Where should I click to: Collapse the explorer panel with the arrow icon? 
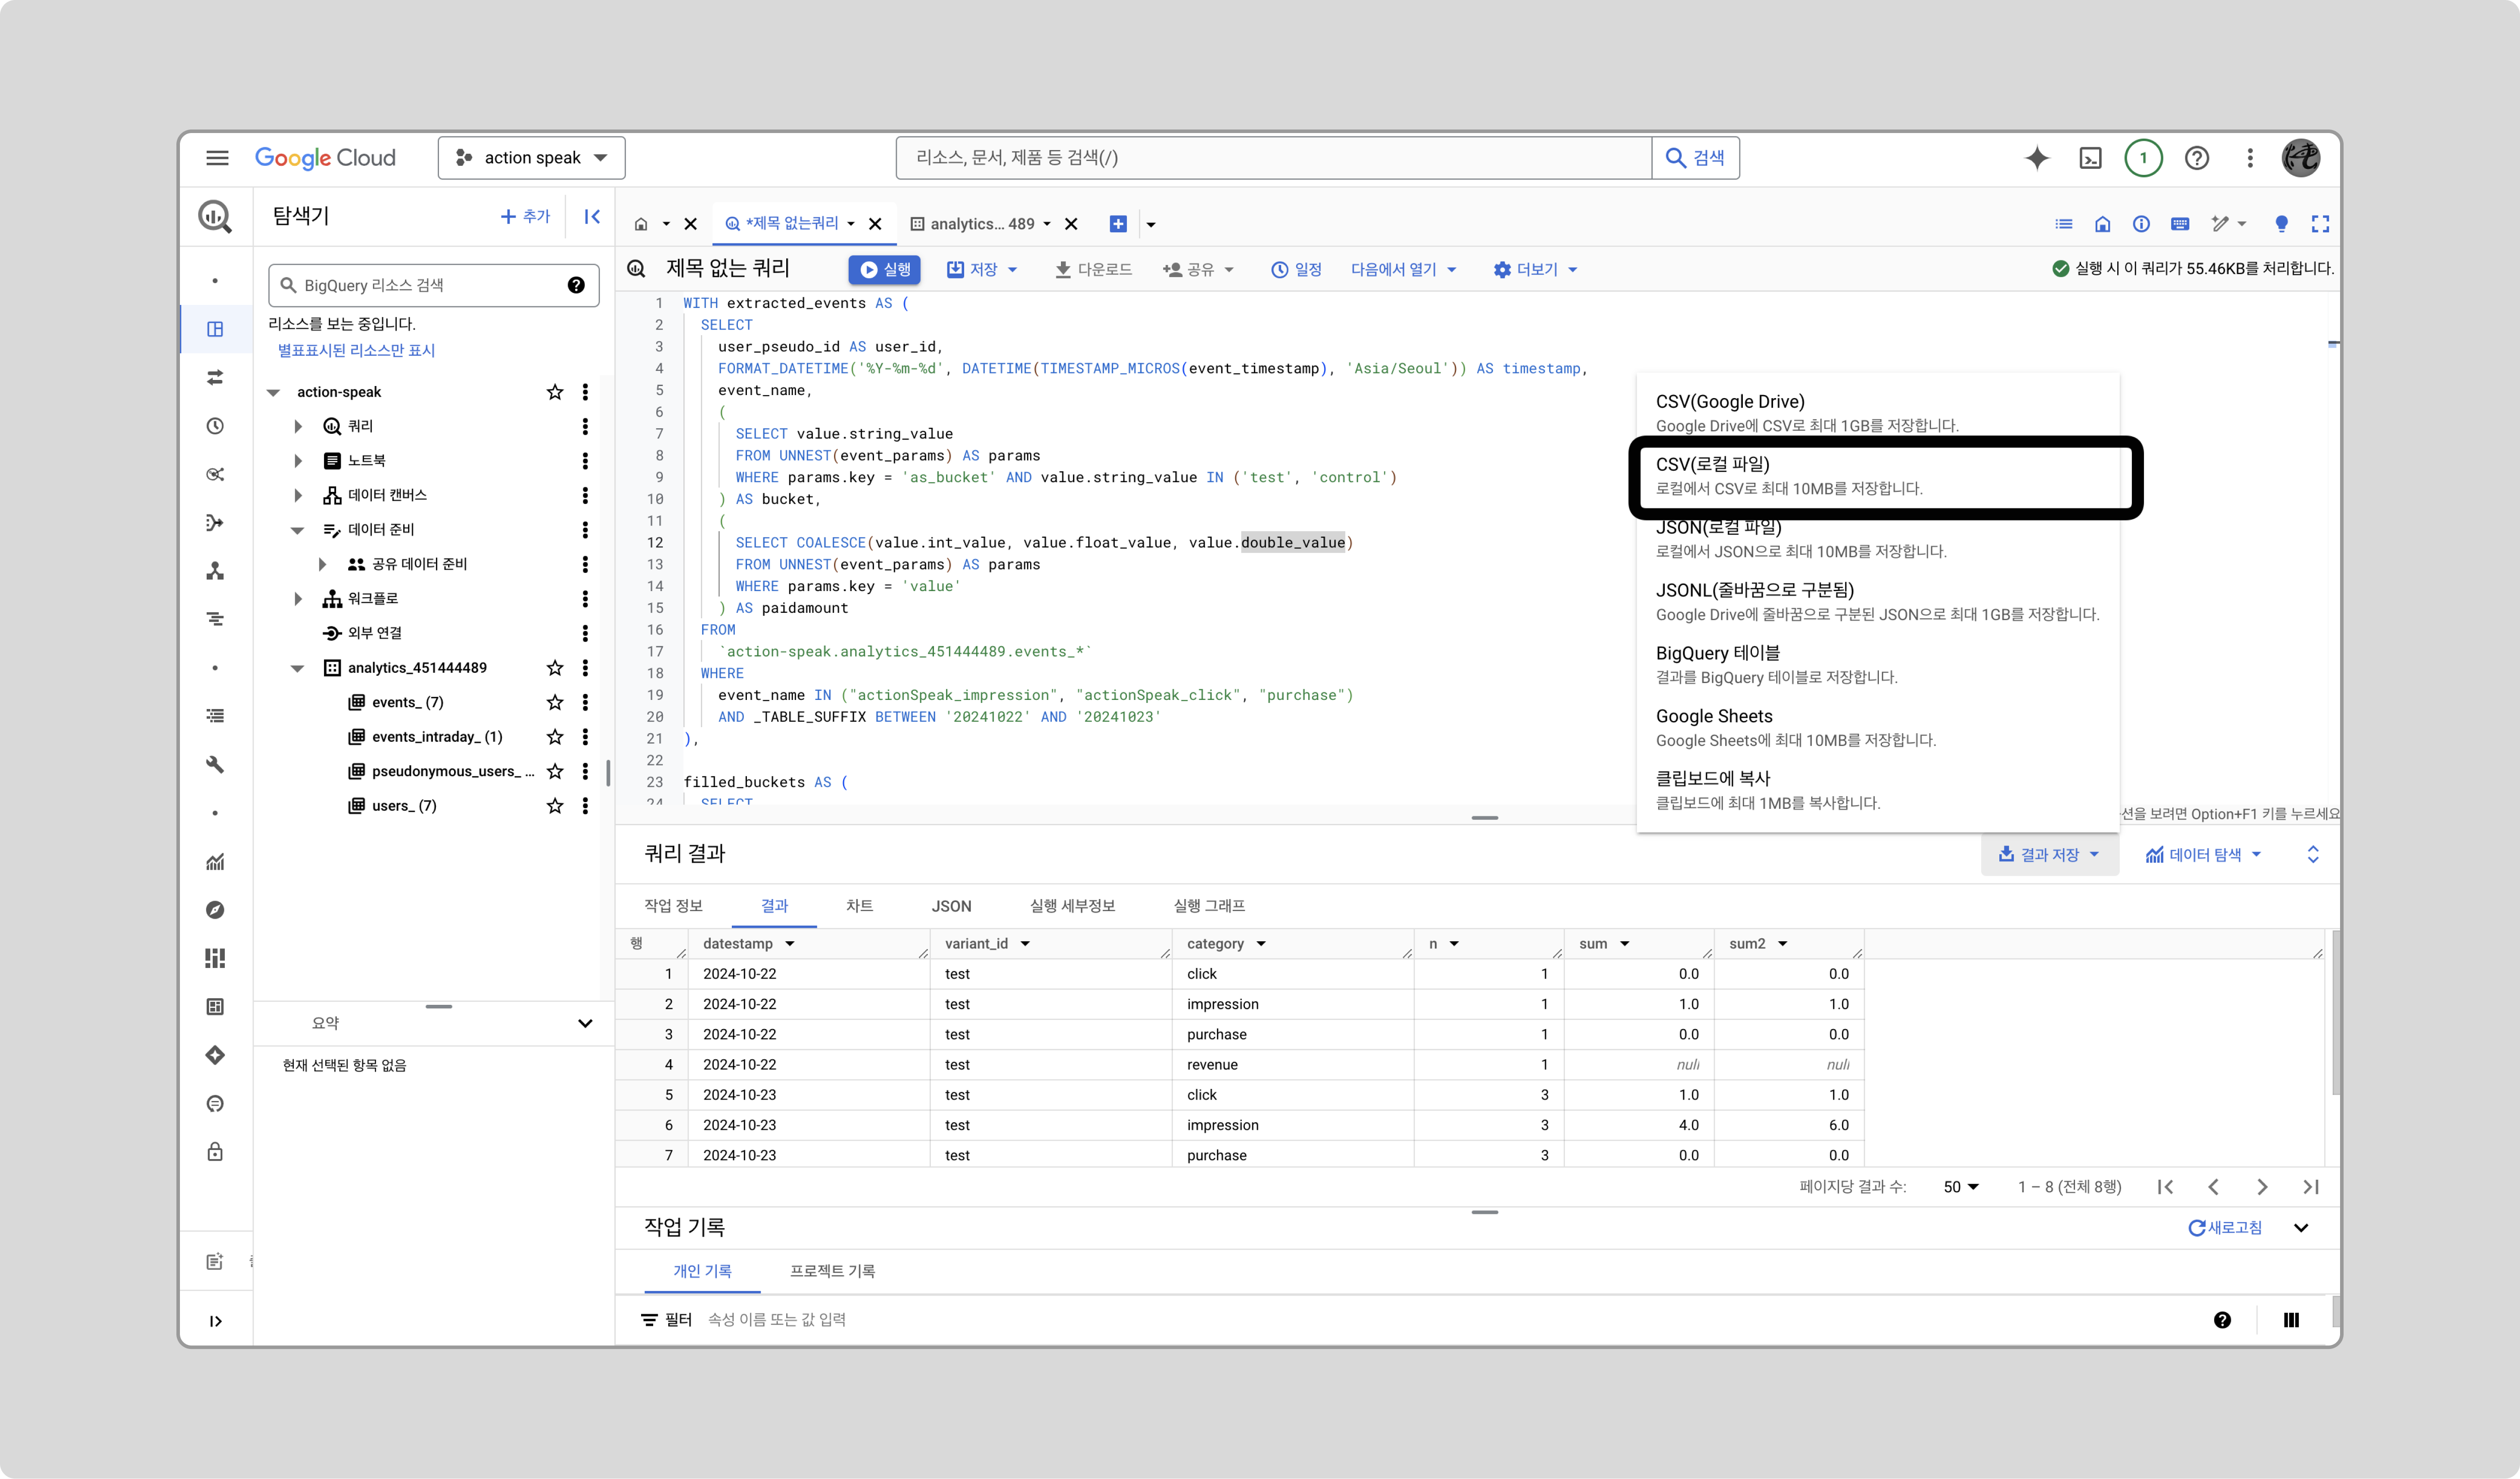click(592, 216)
